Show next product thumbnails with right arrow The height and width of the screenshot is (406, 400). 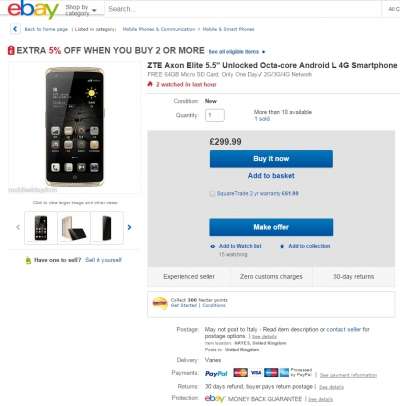pyautogui.click(x=129, y=227)
